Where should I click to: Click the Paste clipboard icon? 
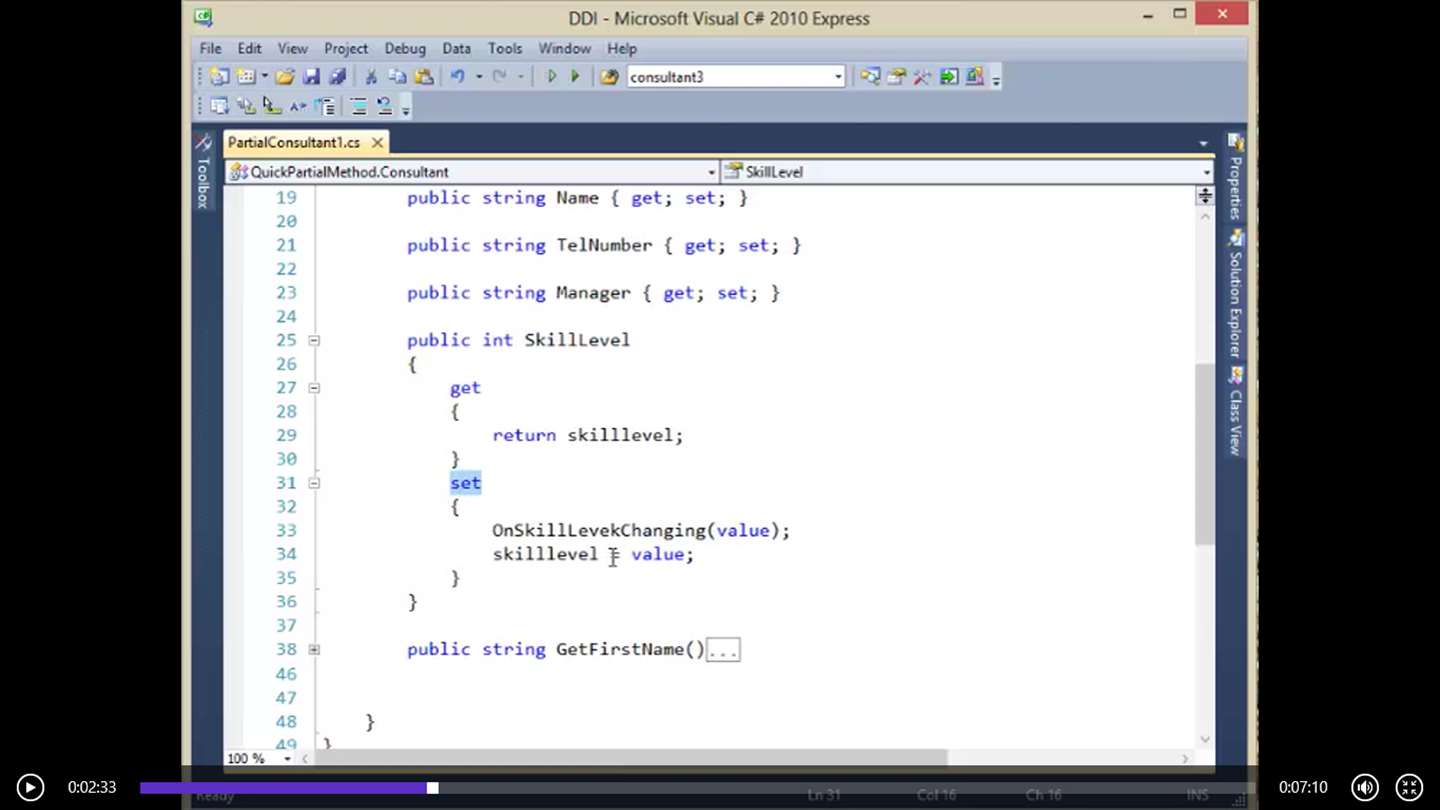coord(424,77)
